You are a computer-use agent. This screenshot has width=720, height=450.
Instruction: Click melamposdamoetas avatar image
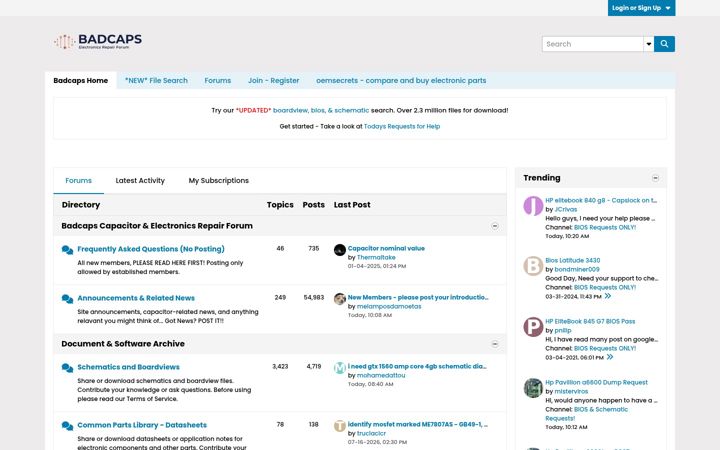coord(340,299)
